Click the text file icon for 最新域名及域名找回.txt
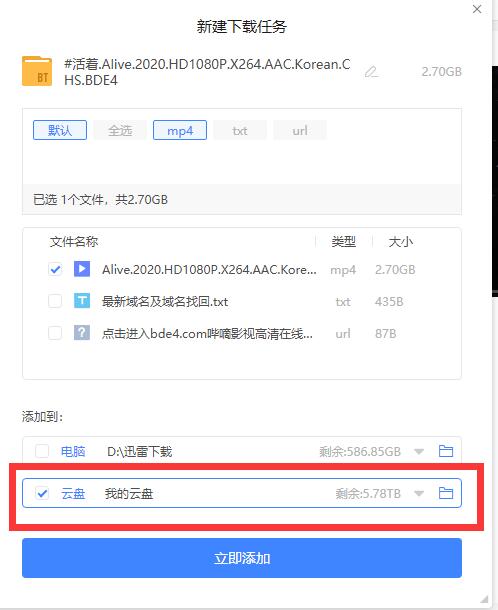 point(82,301)
